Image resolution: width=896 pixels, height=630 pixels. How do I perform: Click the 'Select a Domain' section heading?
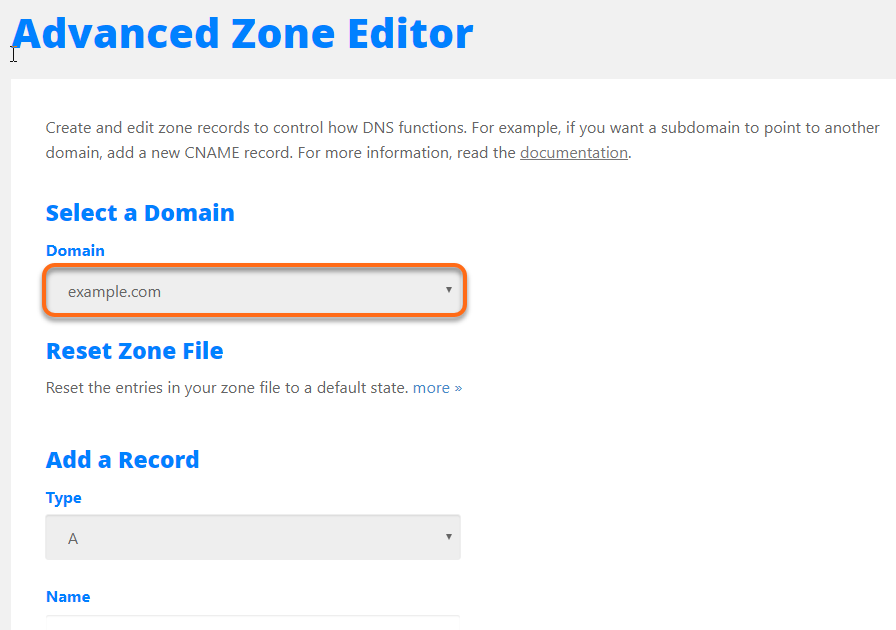pos(139,212)
